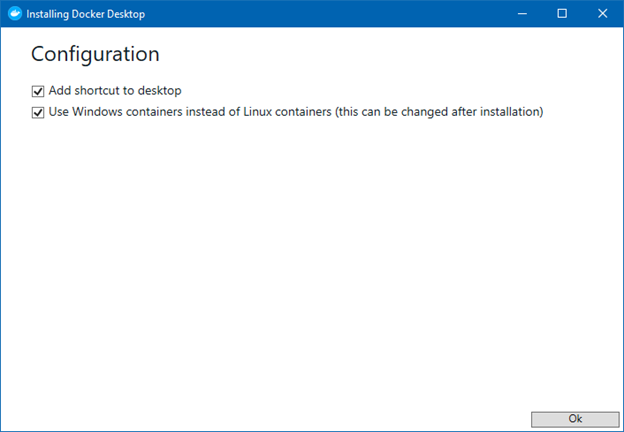Toggle the checkmark box beside Use Windows containers
The height and width of the screenshot is (432, 624).
[x=38, y=113]
